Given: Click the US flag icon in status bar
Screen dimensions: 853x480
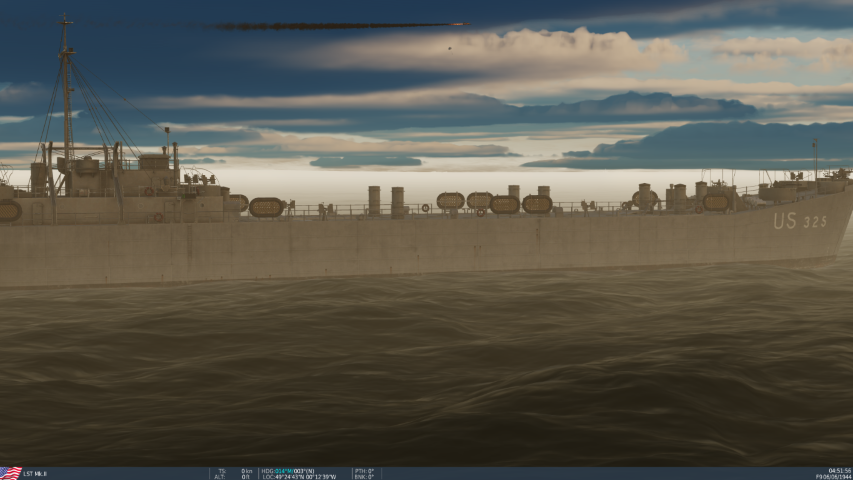Looking at the screenshot, I should (x=10, y=473).
